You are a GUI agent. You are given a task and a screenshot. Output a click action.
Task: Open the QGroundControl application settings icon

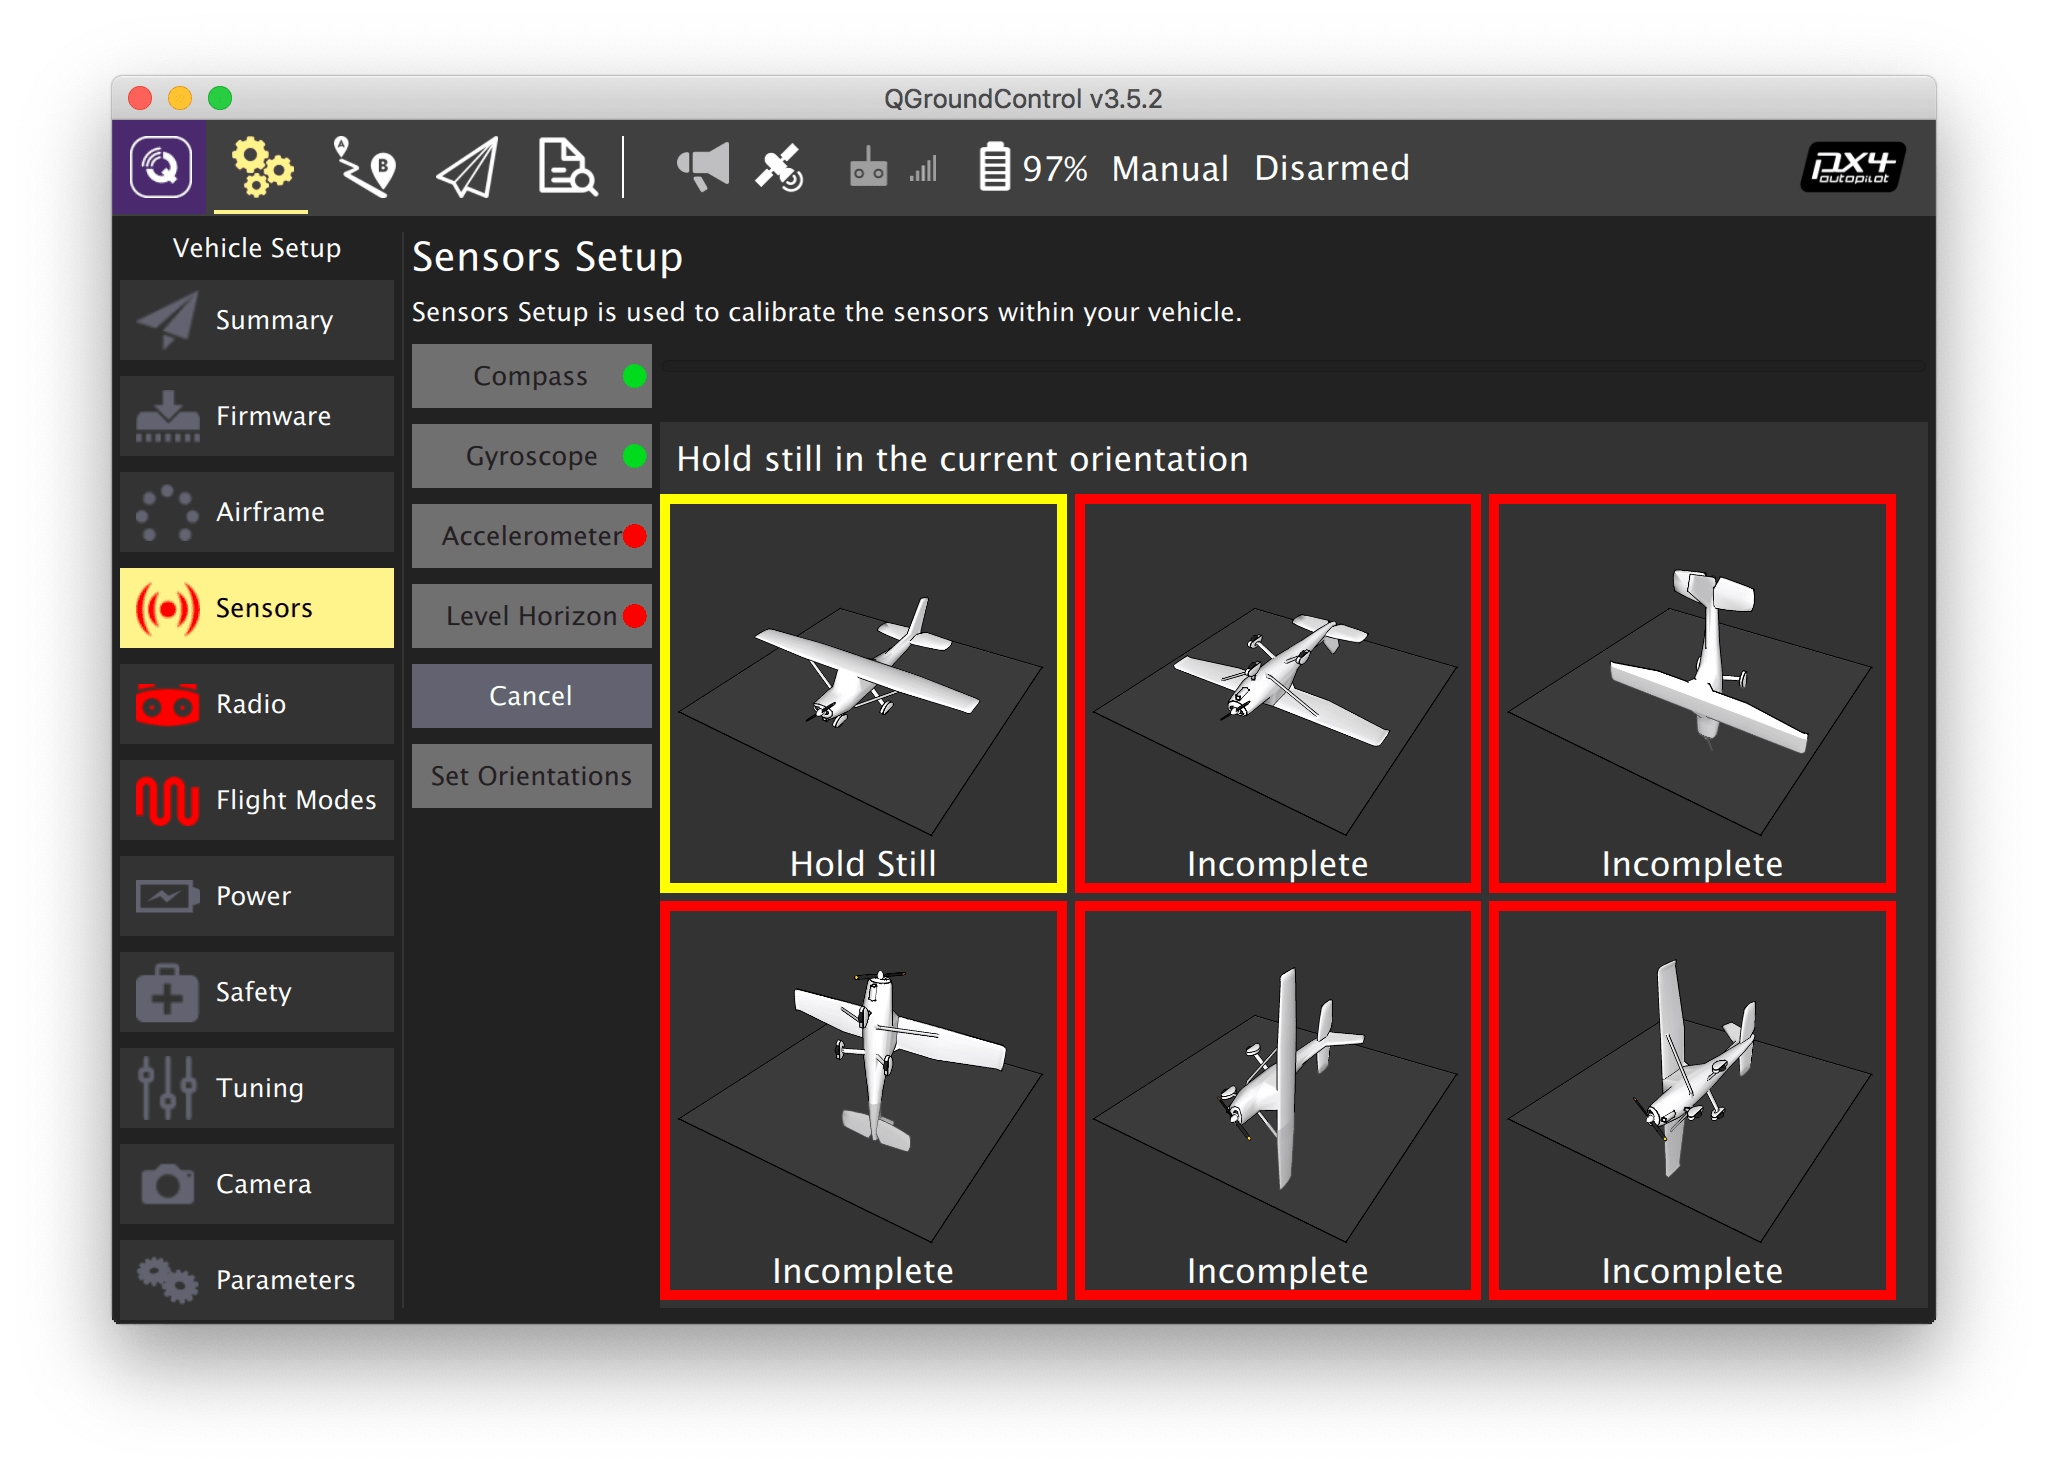pyautogui.click(x=160, y=167)
